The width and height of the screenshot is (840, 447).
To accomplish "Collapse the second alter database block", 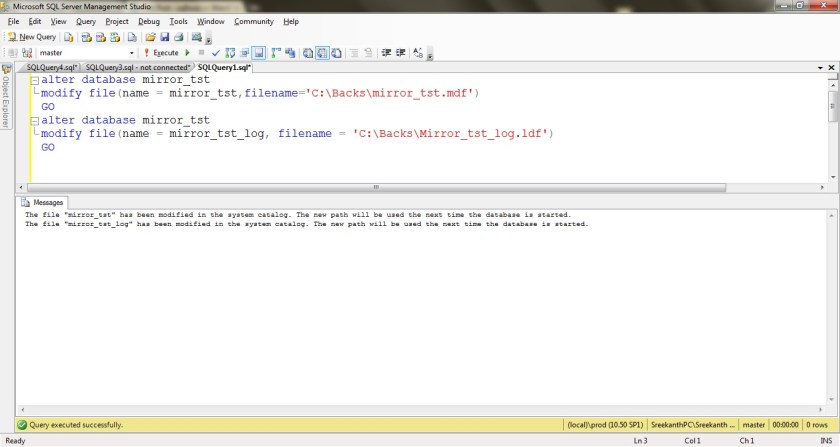I will [34, 120].
